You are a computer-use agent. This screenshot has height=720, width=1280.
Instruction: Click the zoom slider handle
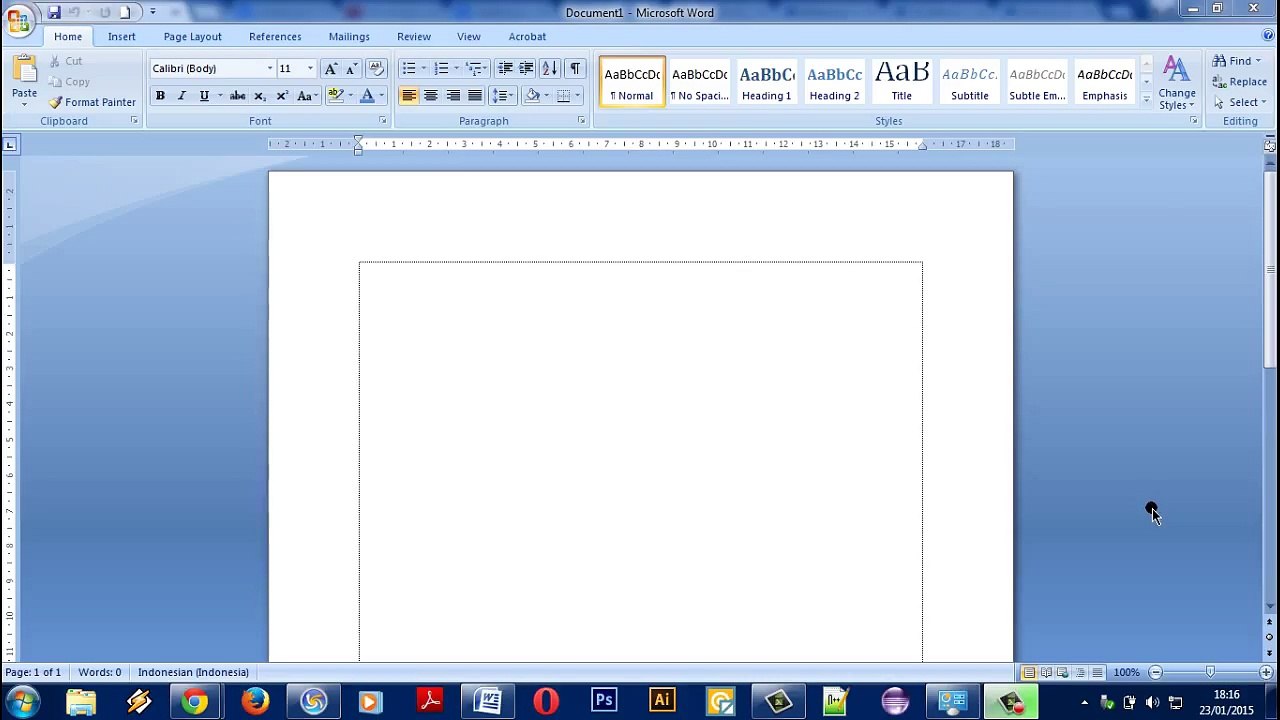point(1210,672)
